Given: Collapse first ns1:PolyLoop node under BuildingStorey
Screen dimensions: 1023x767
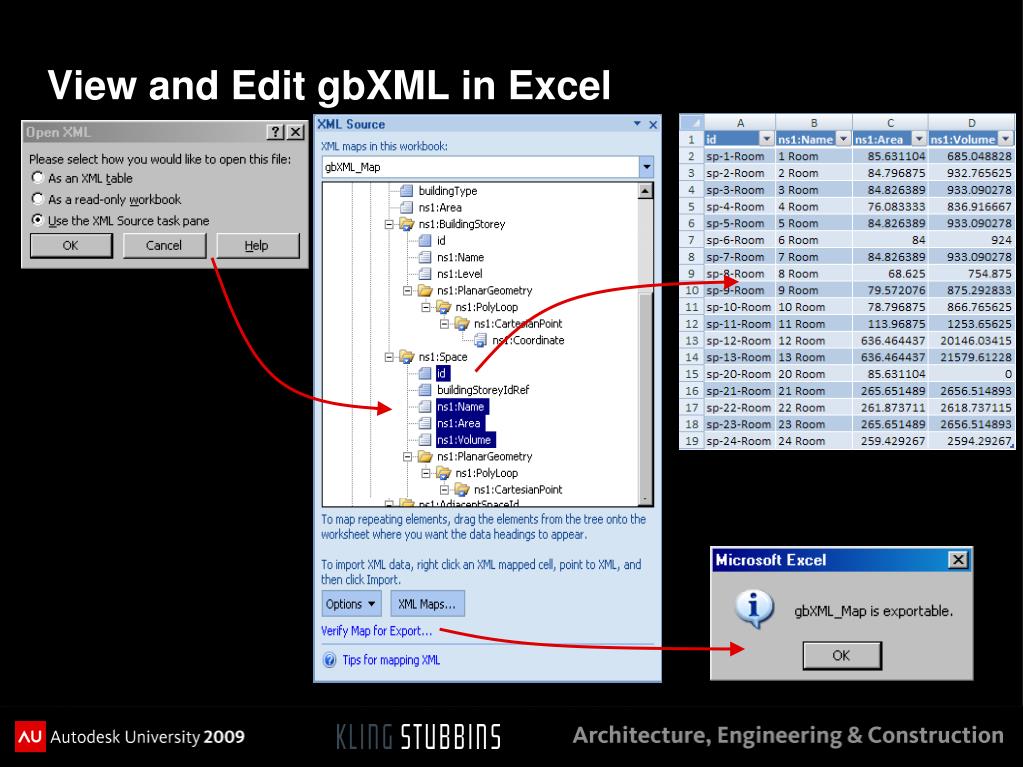Looking at the screenshot, I should 426,307.
